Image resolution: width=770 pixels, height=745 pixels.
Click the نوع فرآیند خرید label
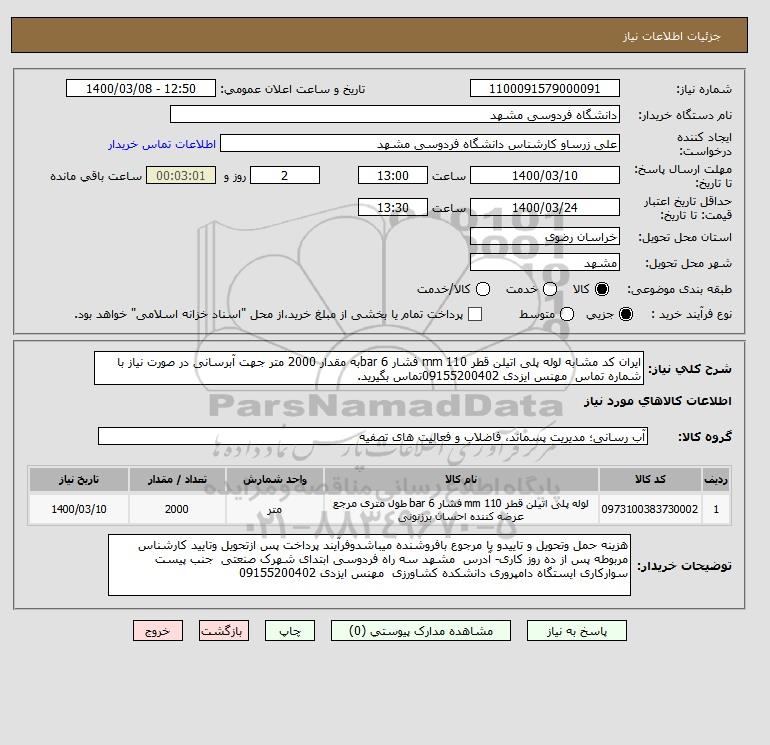[691, 314]
